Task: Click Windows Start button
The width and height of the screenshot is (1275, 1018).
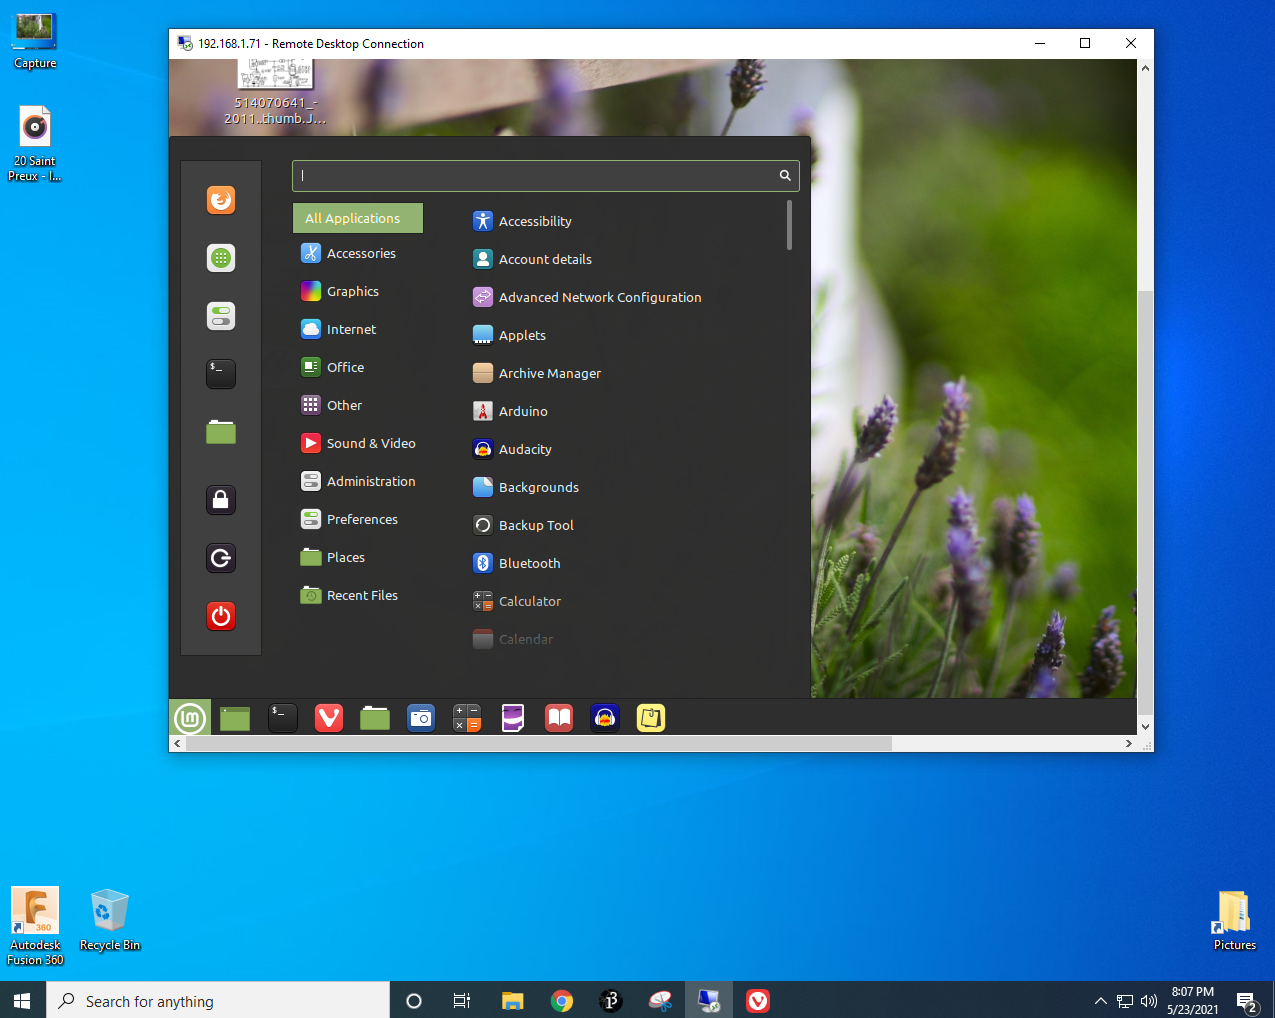Action: [23, 1000]
